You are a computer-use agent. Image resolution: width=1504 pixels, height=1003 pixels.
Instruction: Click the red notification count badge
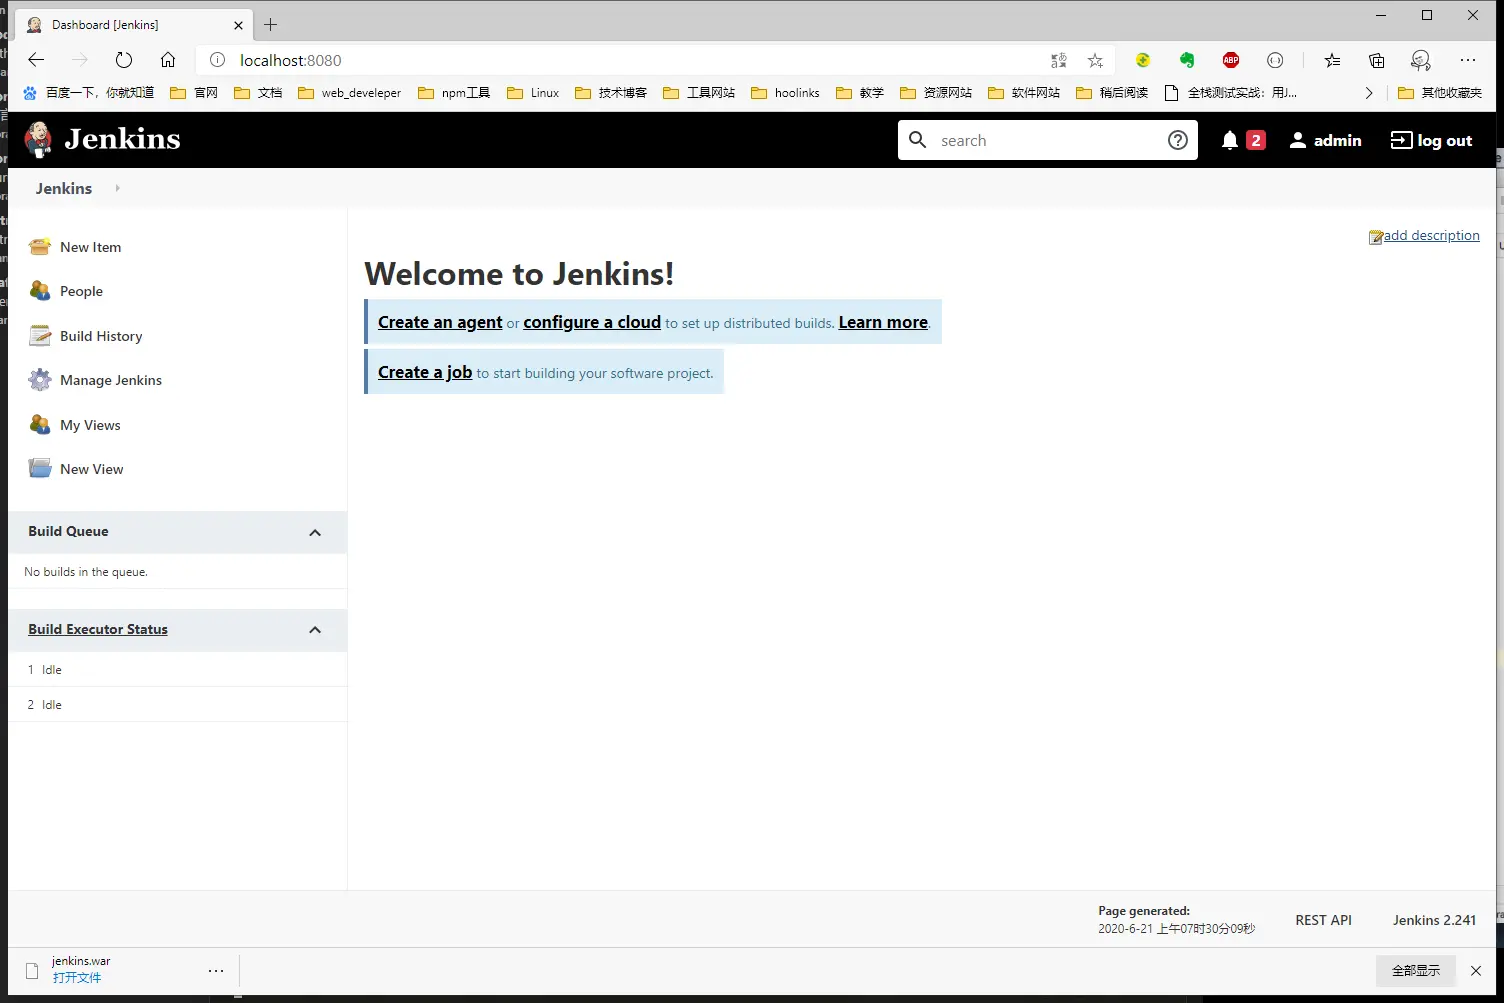(1256, 140)
